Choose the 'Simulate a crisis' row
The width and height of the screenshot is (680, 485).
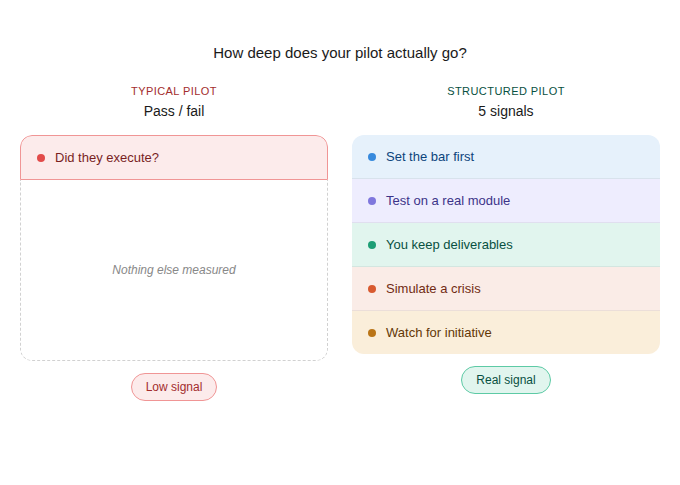click(505, 289)
